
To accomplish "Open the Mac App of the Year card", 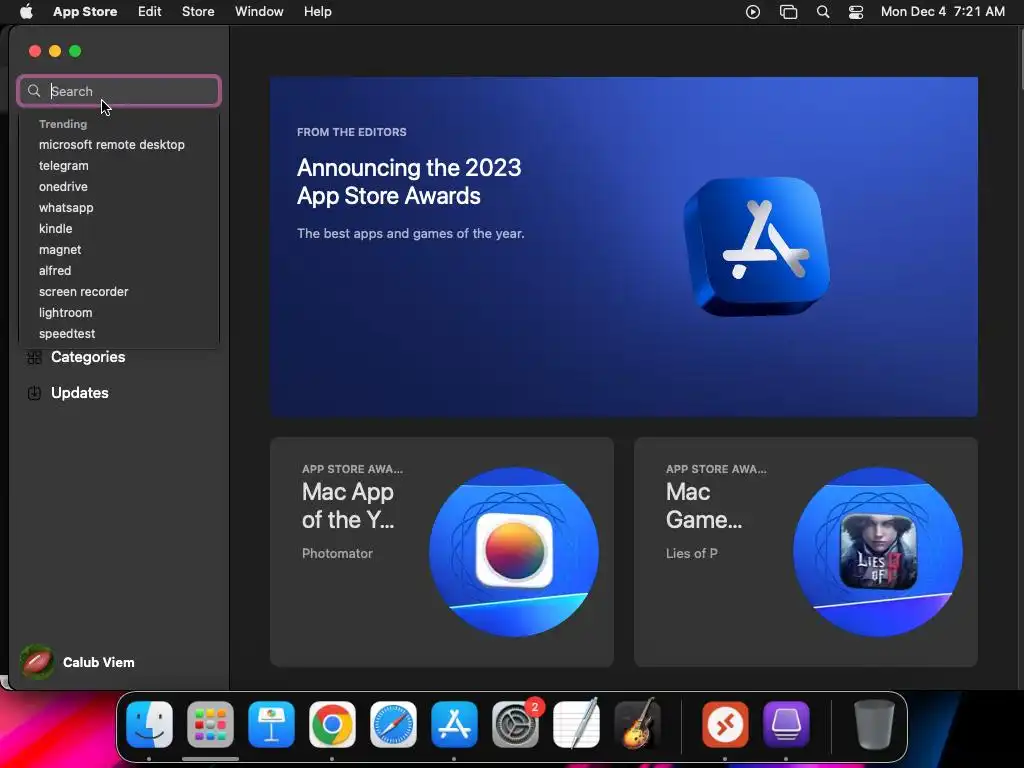I will tap(441, 552).
